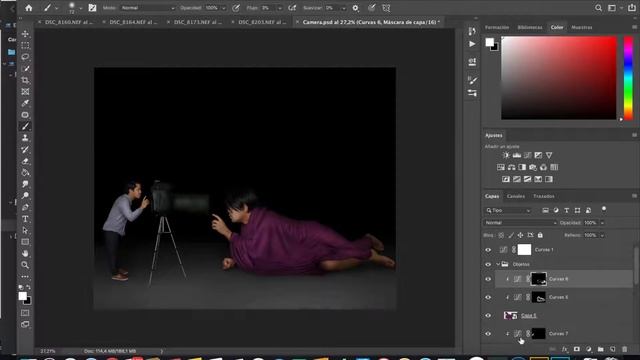The image size is (640, 360).
Task: Select the Frame tool
Action: click(x=25, y=91)
